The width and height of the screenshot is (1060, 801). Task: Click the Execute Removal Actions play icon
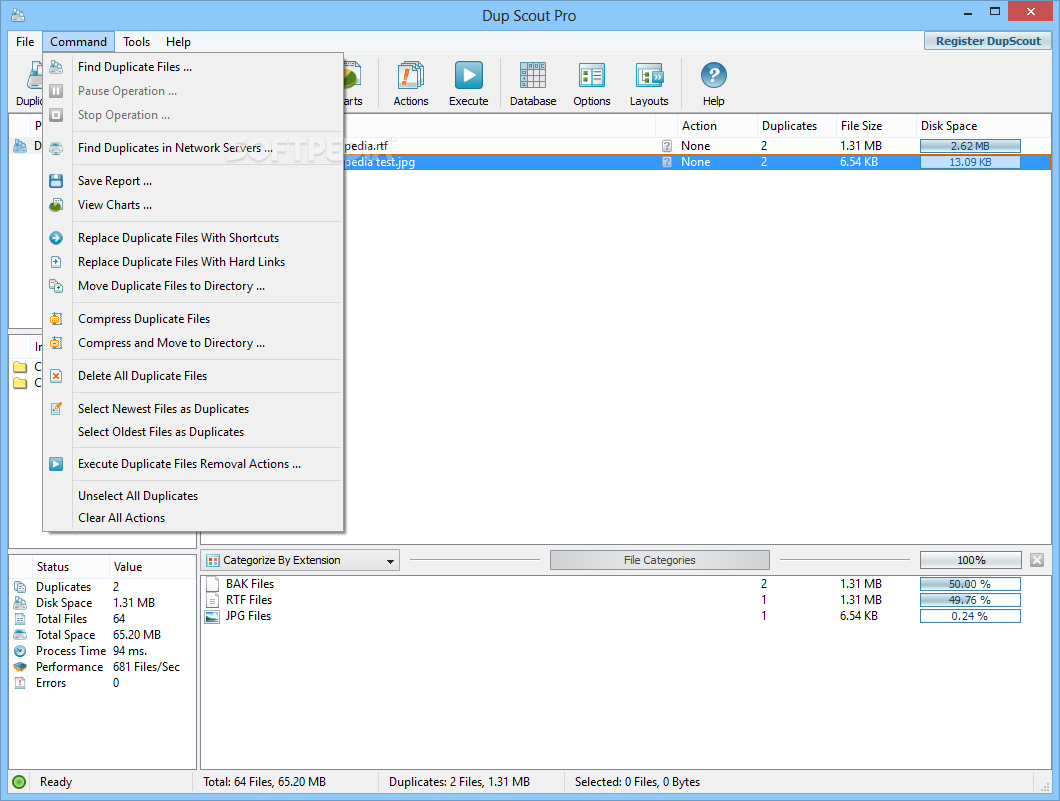coord(56,464)
